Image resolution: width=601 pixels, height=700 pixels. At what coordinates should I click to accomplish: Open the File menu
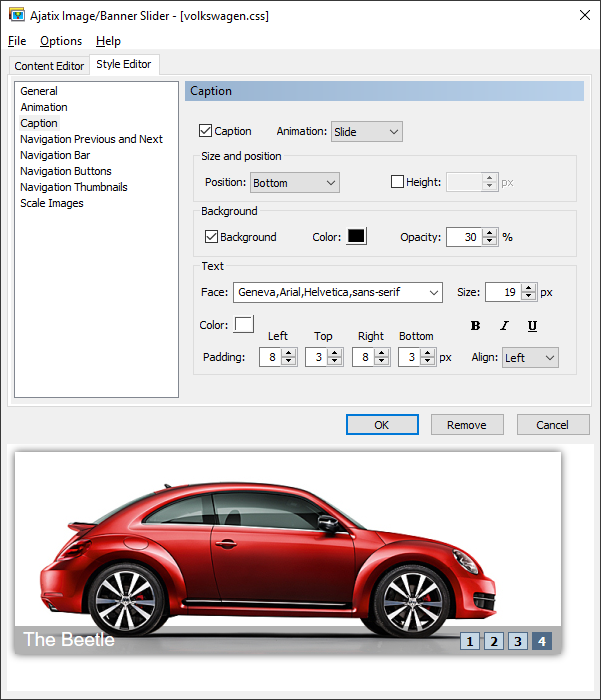point(17,41)
